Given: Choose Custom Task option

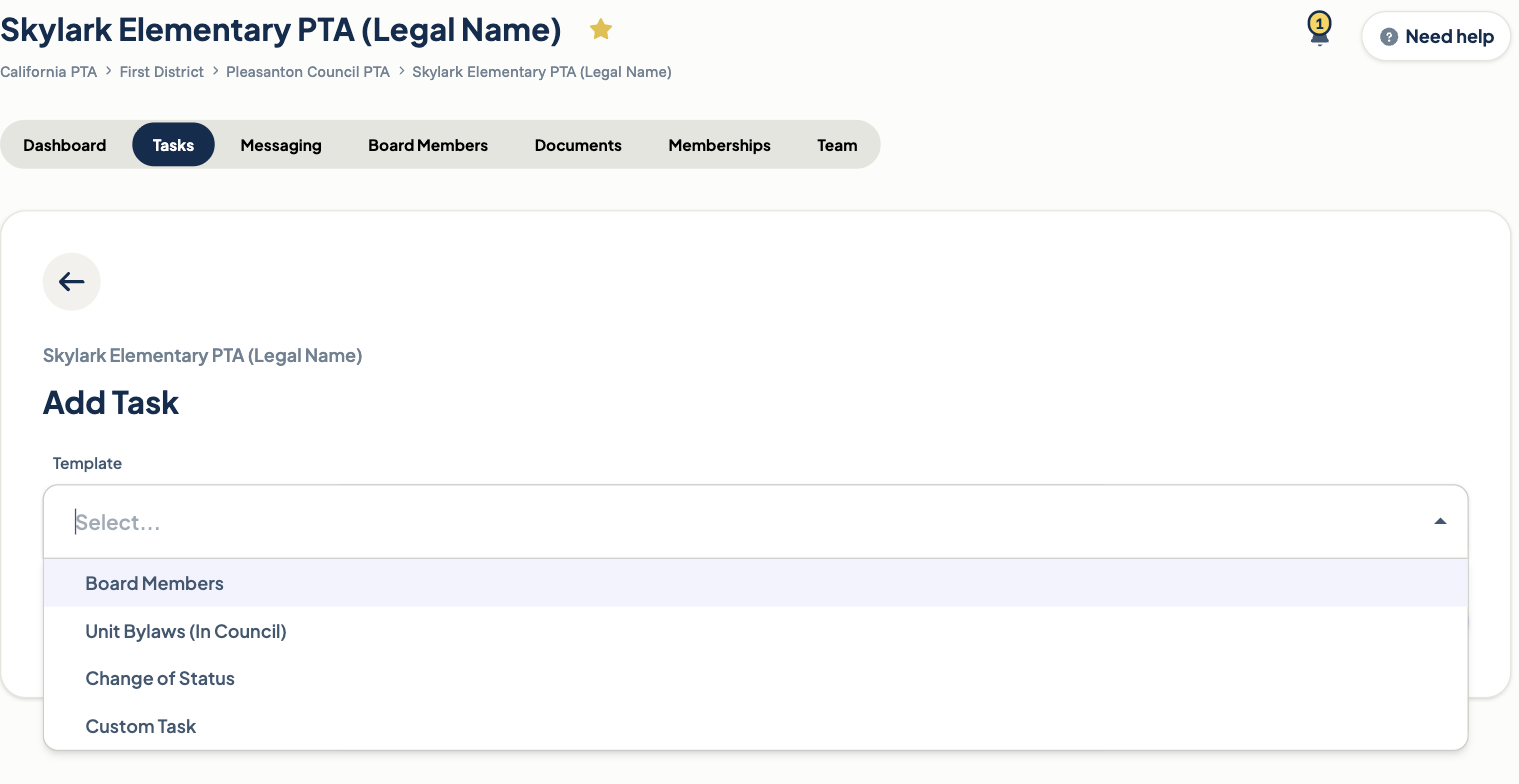Looking at the screenshot, I should [755, 726].
